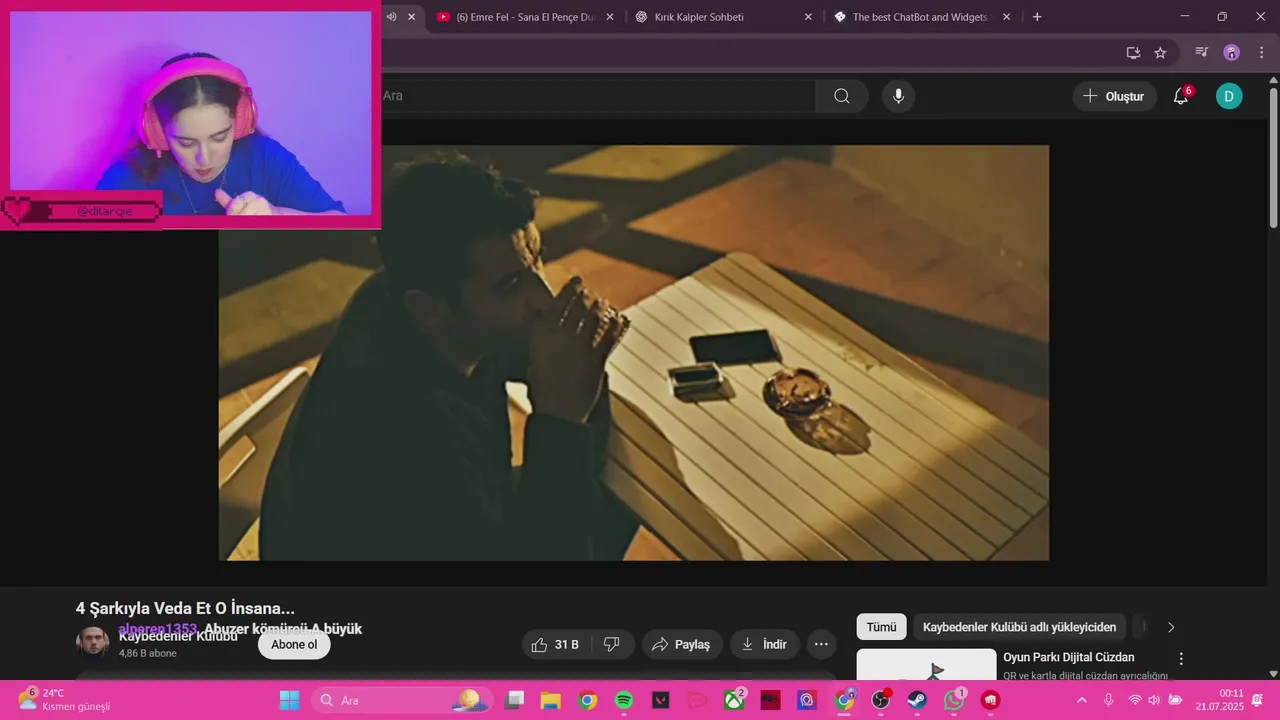Select the Tümü filter chip
Screen dimensions: 1280x720
point(881,627)
